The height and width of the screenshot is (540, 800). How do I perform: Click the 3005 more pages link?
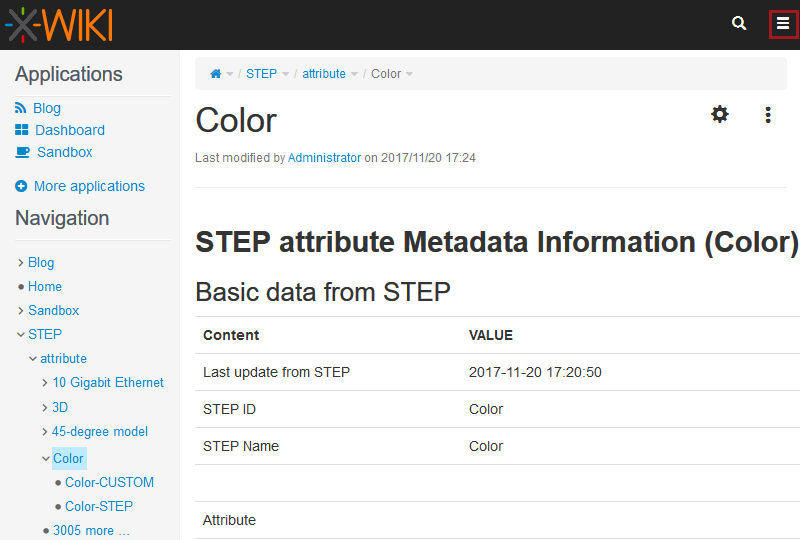click(93, 531)
